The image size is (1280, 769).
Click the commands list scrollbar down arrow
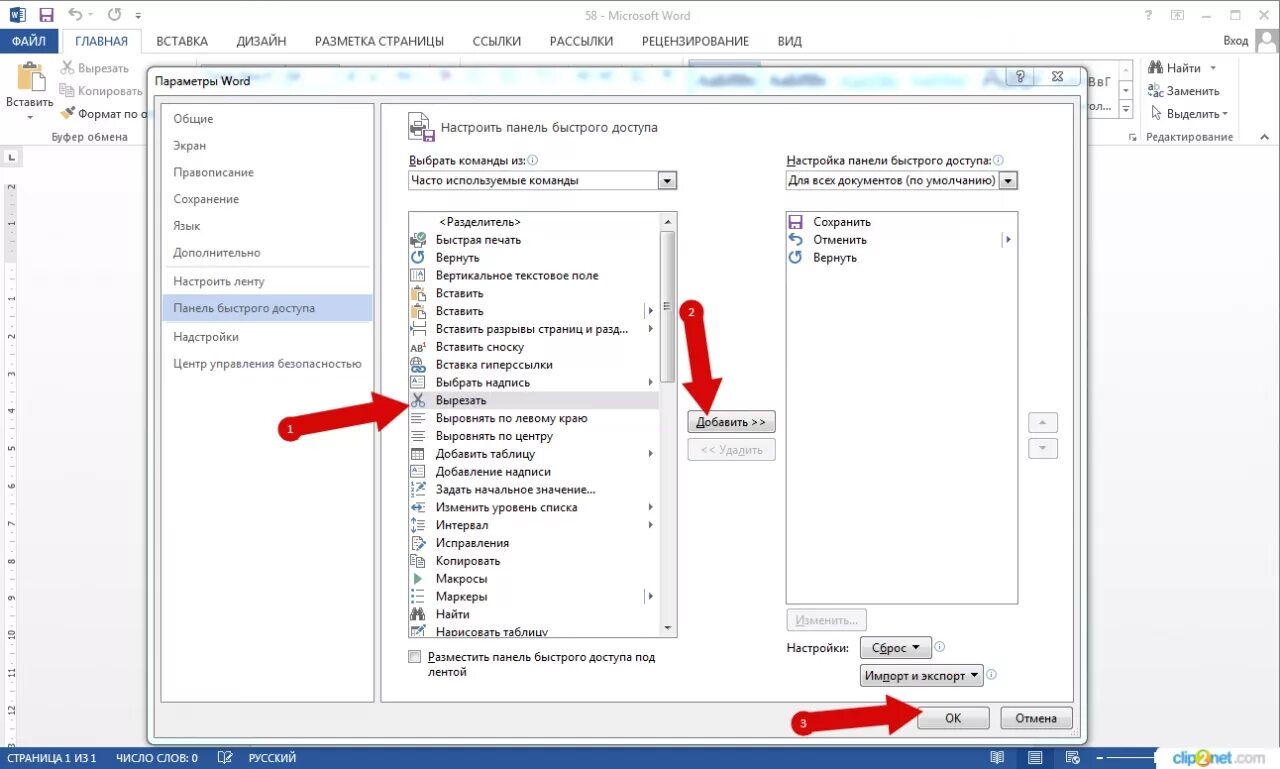click(x=668, y=627)
